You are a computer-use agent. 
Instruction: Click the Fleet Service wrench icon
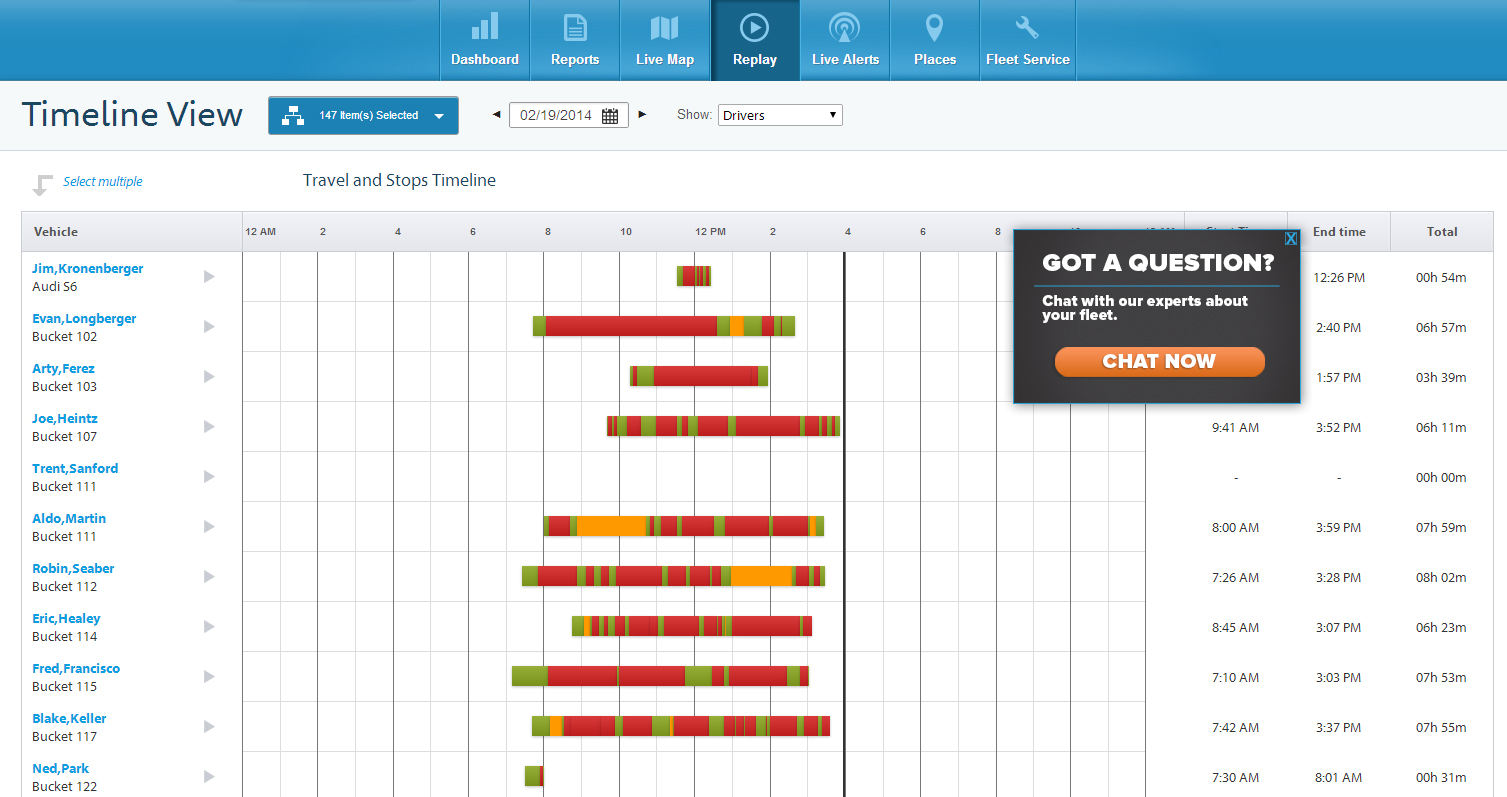pyautogui.click(x=1027, y=27)
